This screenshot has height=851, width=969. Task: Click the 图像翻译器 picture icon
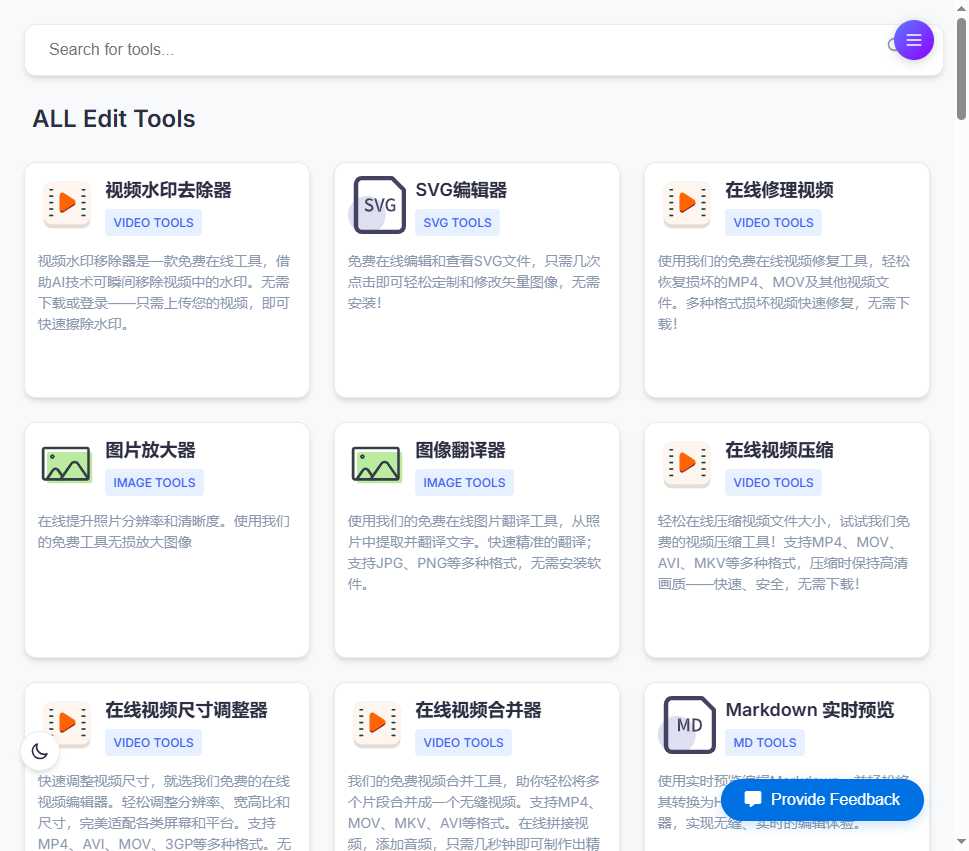coord(376,463)
